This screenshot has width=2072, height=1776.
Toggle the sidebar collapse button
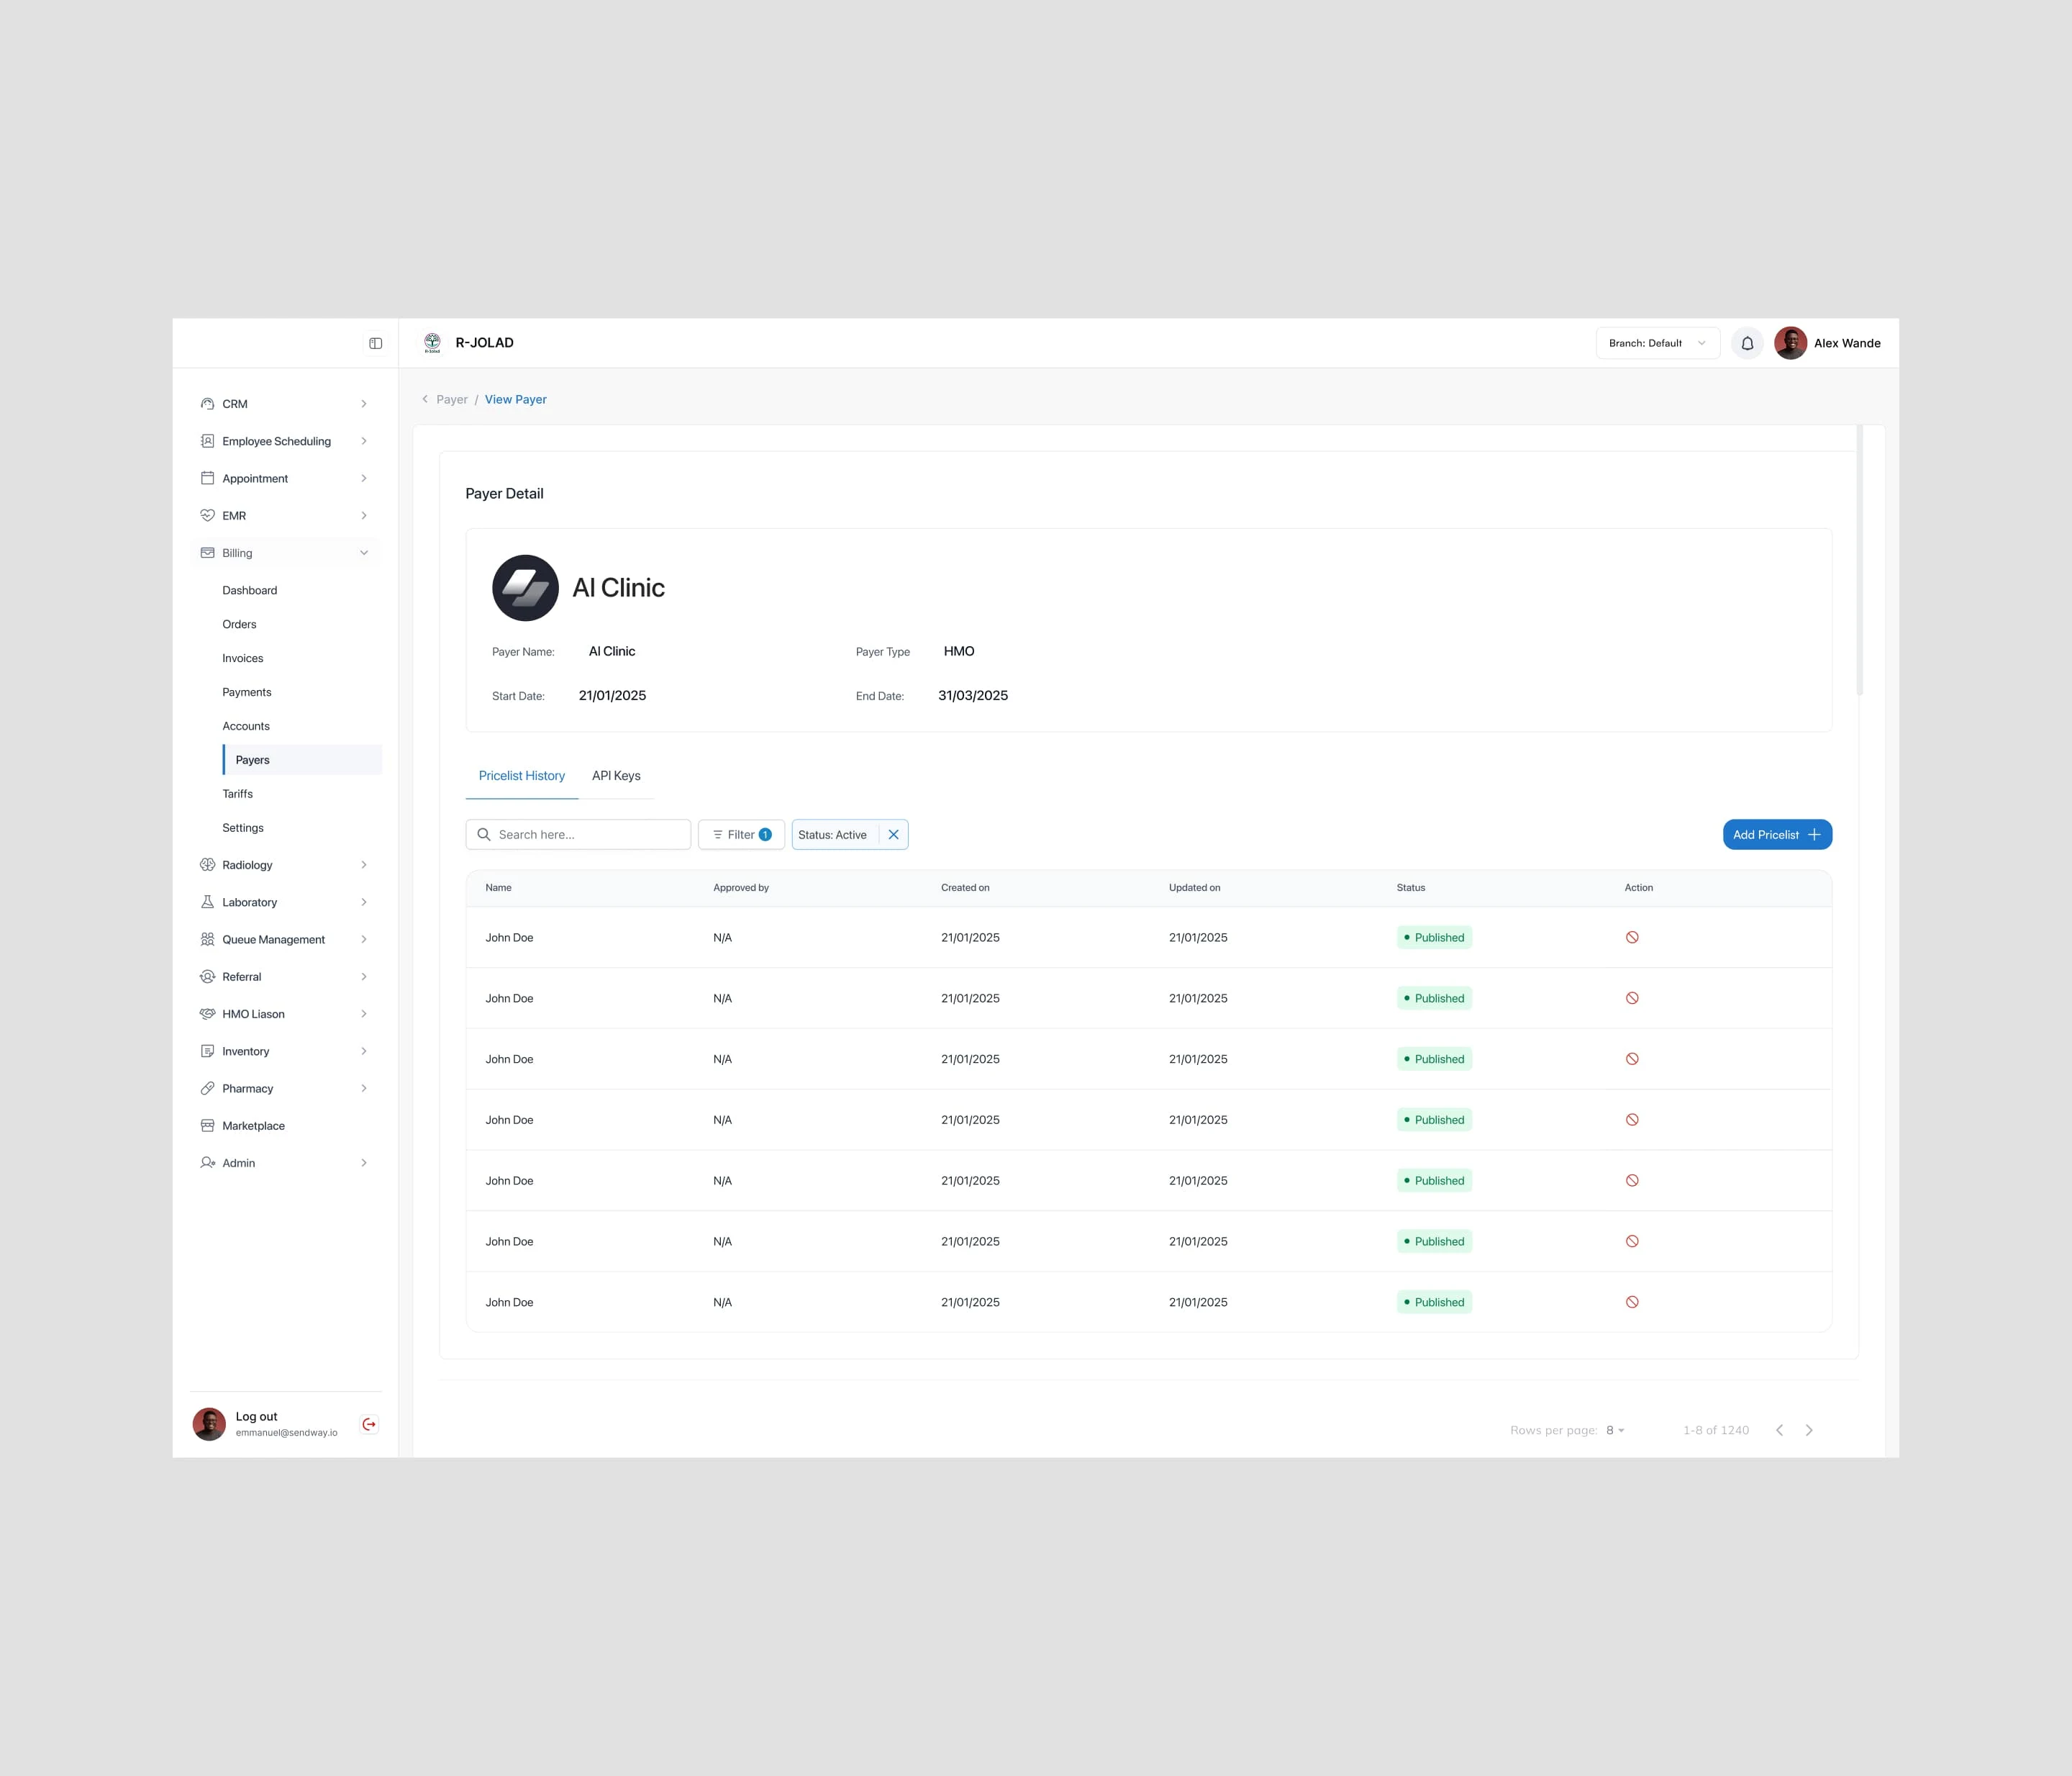point(376,342)
